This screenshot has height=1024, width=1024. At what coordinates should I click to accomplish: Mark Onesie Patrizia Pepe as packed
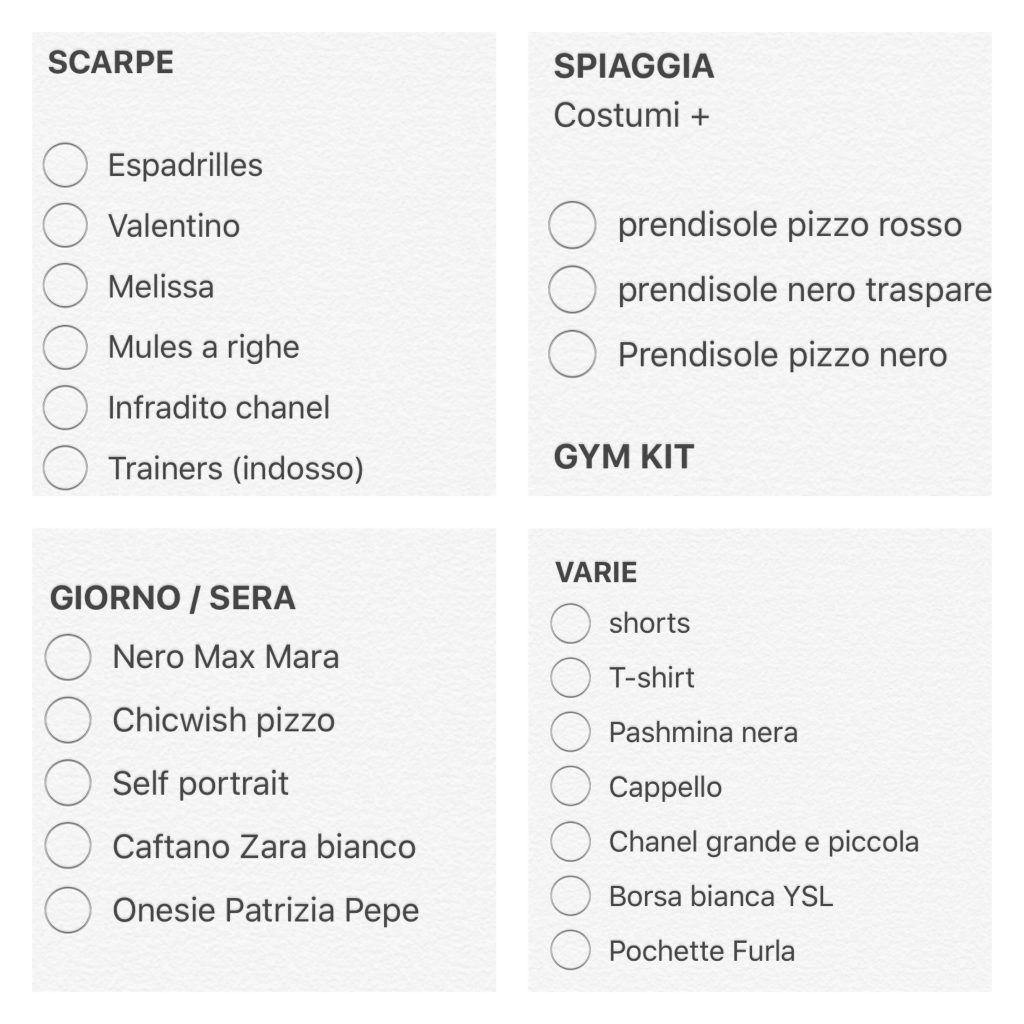coord(68,910)
